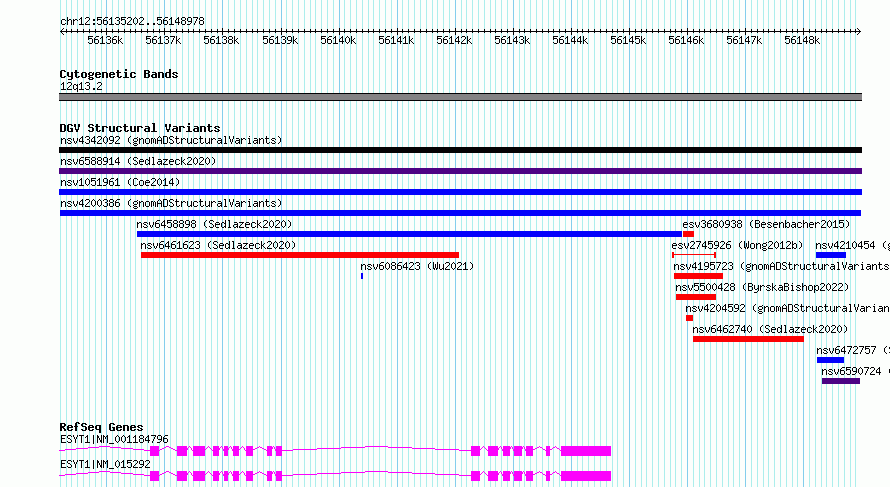Click the ESYT1|NM_001184796 gene label
Viewport: 890px width, 487px height.
[114, 439]
